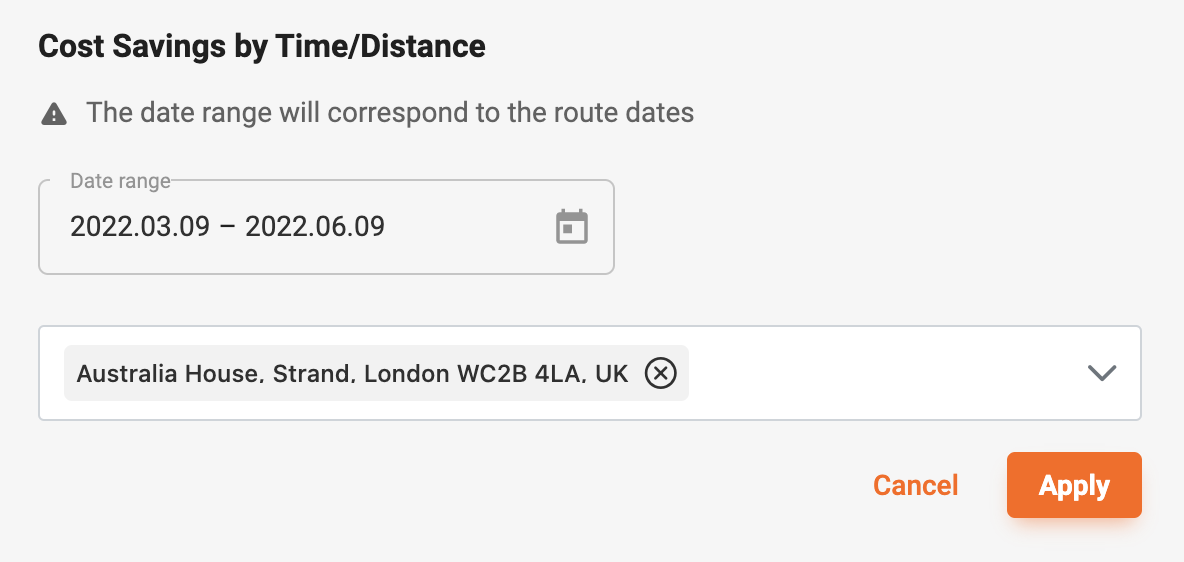Click "Time/Distance" in the dialog title
The height and width of the screenshot is (562, 1184).
[x=381, y=47]
